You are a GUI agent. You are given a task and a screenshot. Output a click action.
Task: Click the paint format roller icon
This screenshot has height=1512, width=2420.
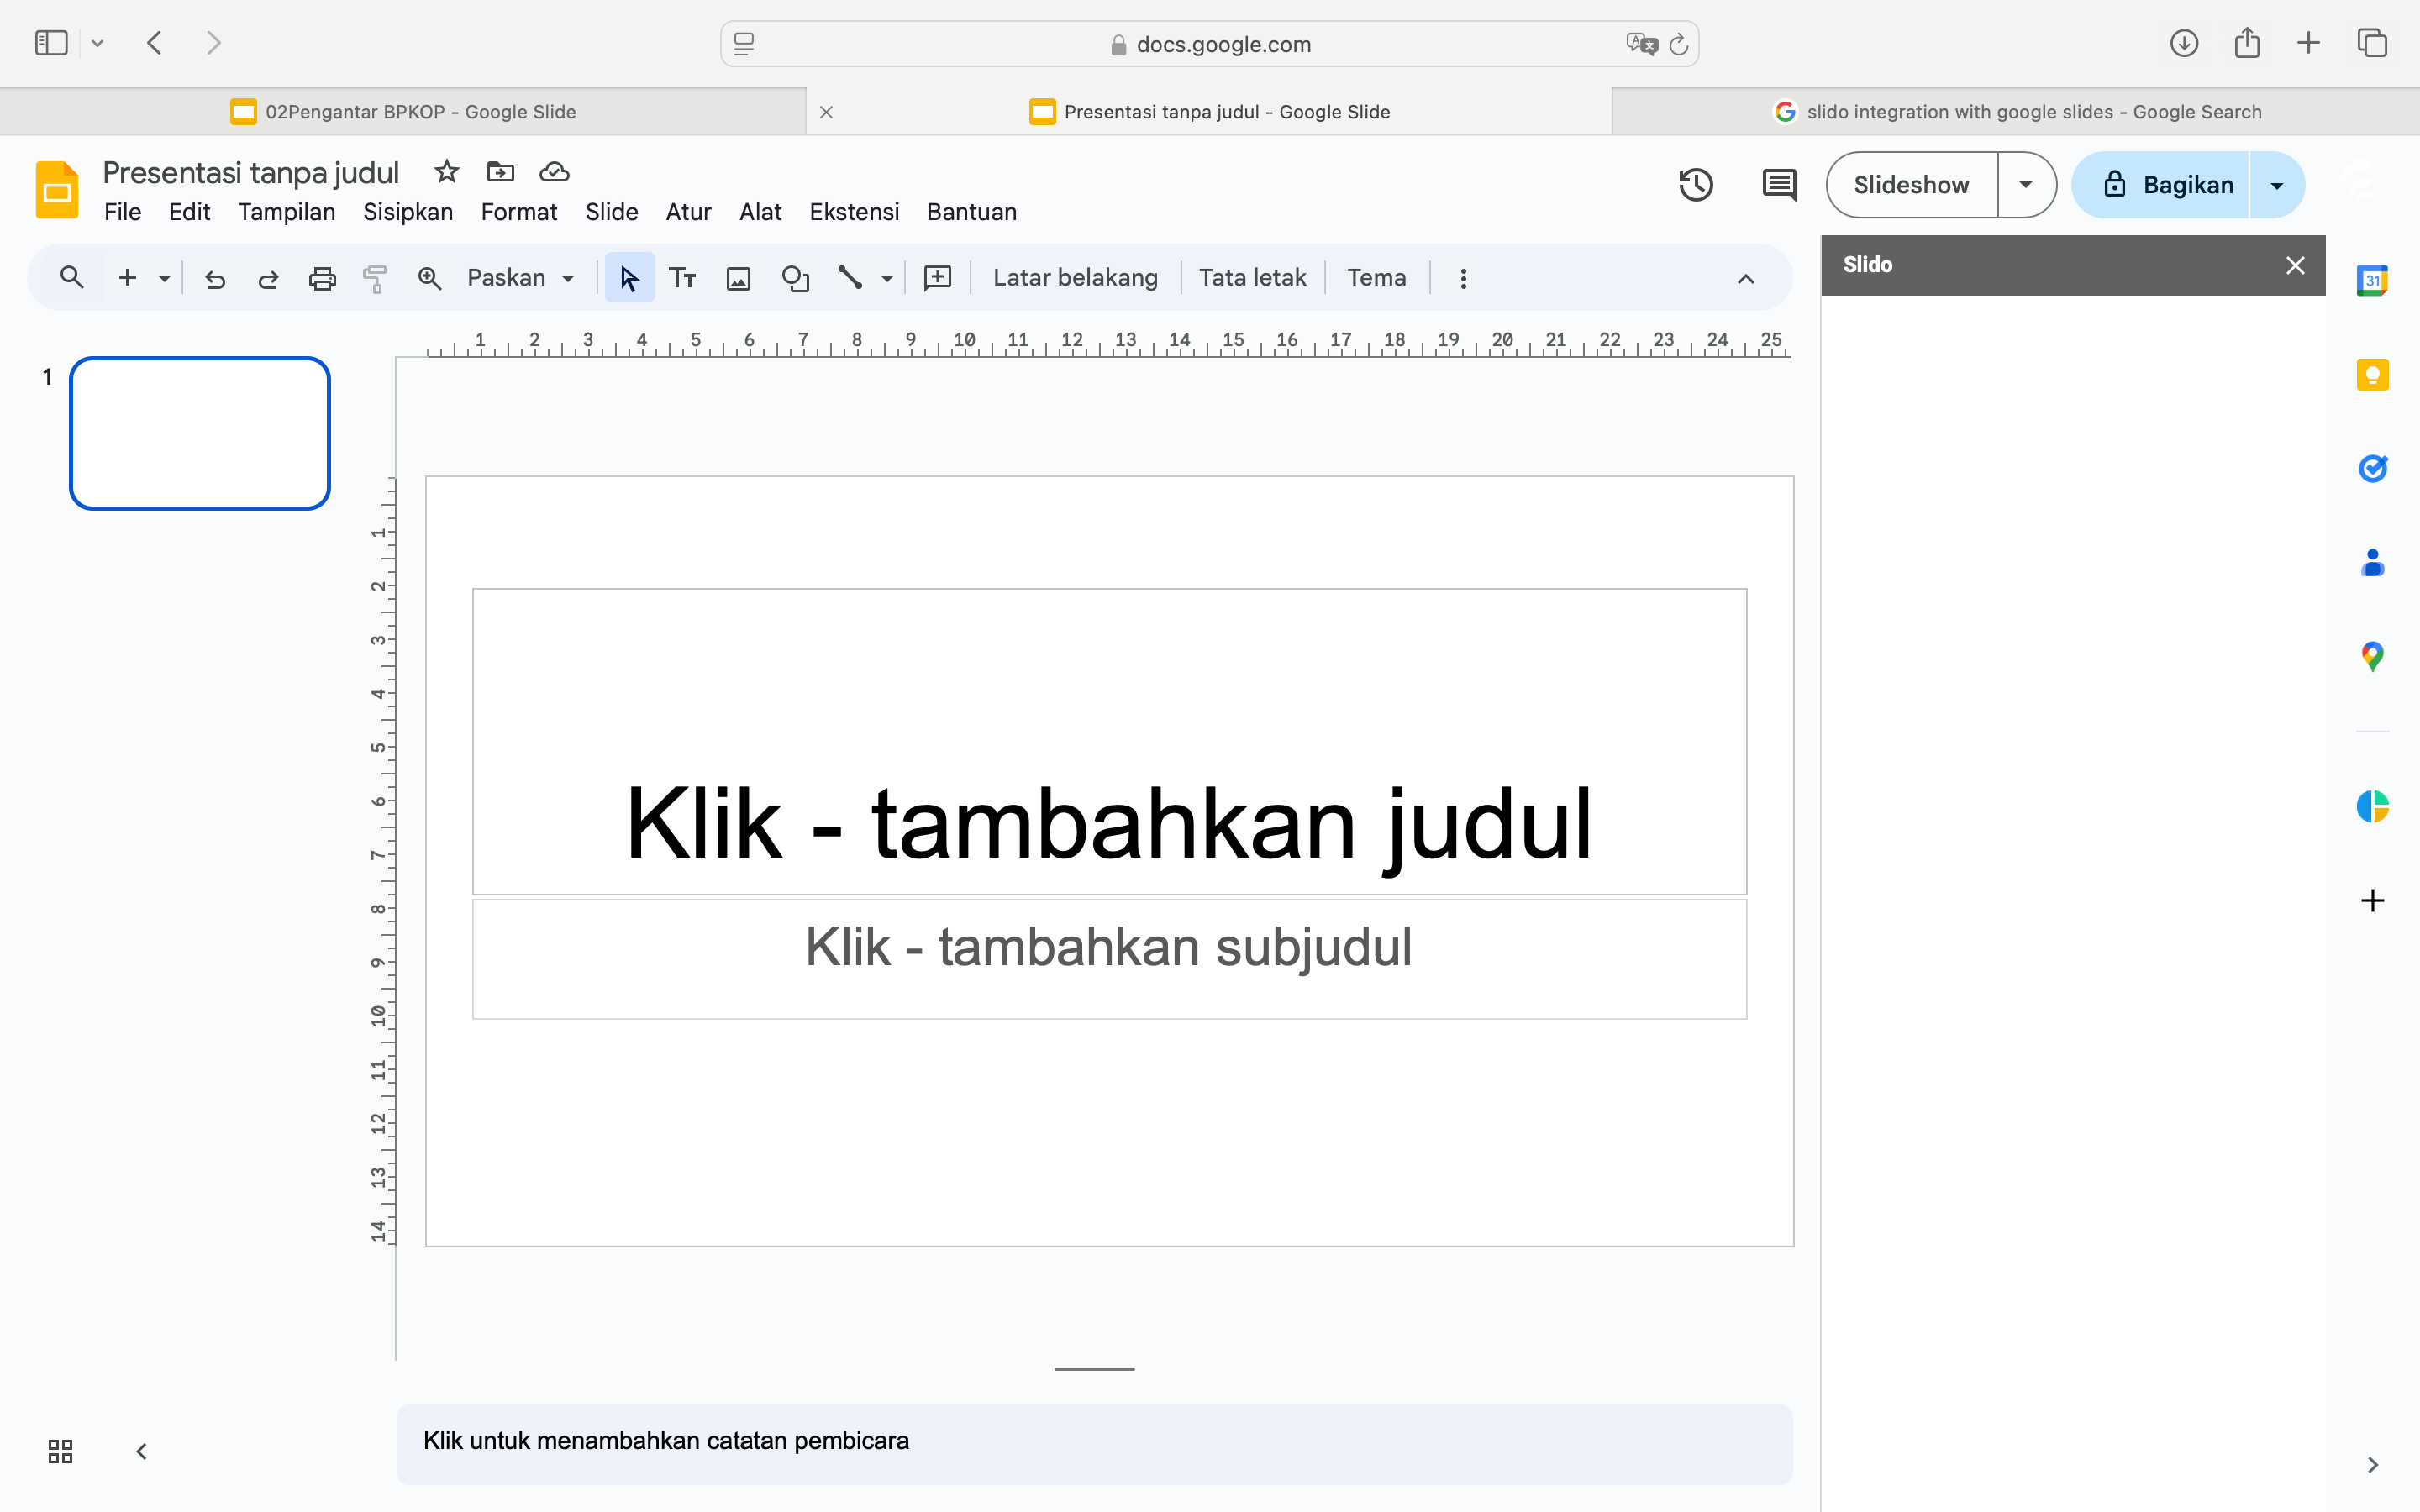(x=375, y=278)
